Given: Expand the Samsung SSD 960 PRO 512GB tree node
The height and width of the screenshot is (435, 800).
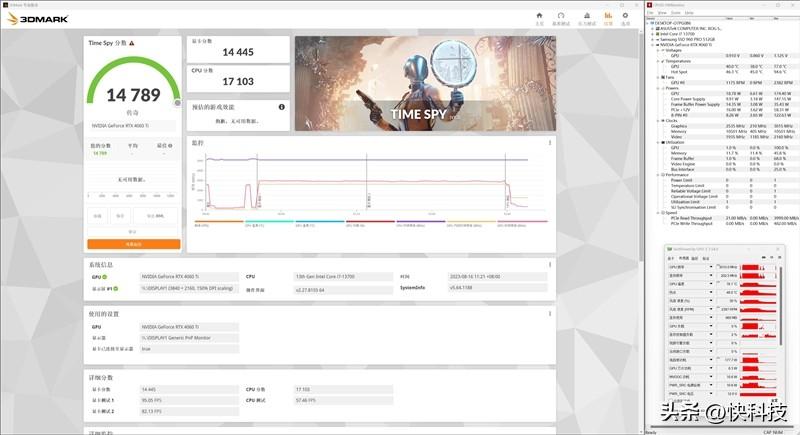Looking at the screenshot, I should pos(652,39).
